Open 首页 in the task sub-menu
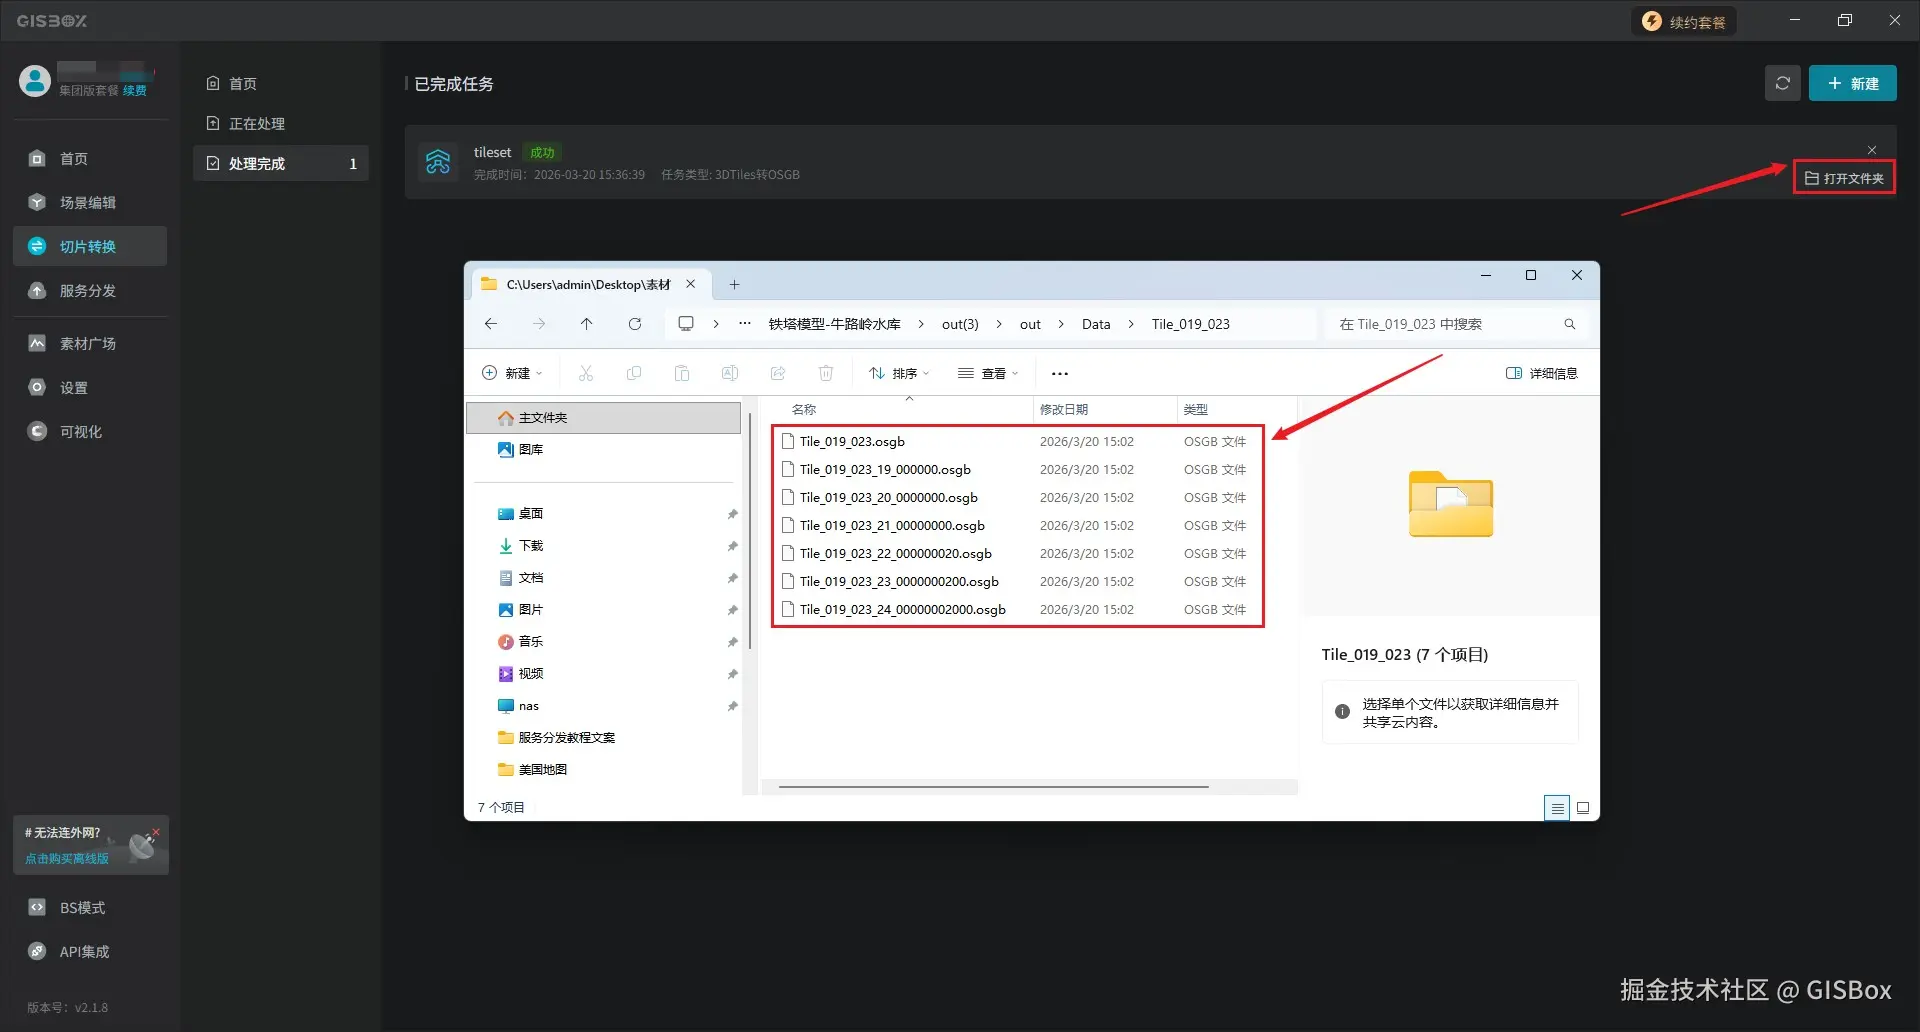This screenshot has width=1920, height=1032. [280, 84]
